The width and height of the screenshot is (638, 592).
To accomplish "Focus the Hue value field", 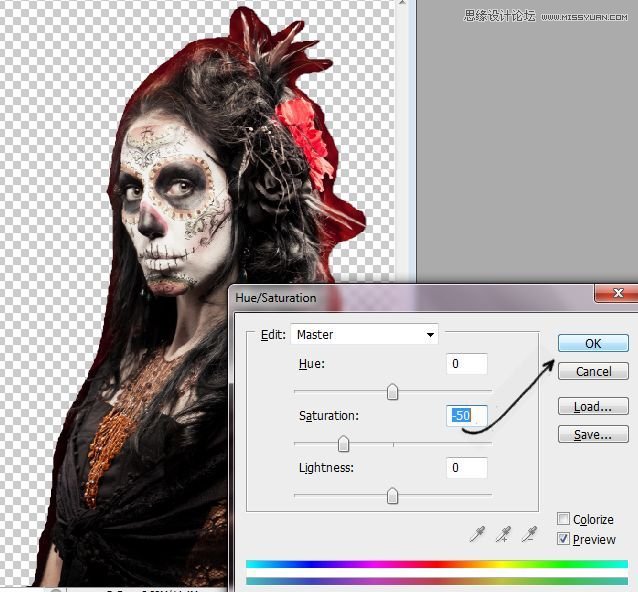I will point(467,364).
